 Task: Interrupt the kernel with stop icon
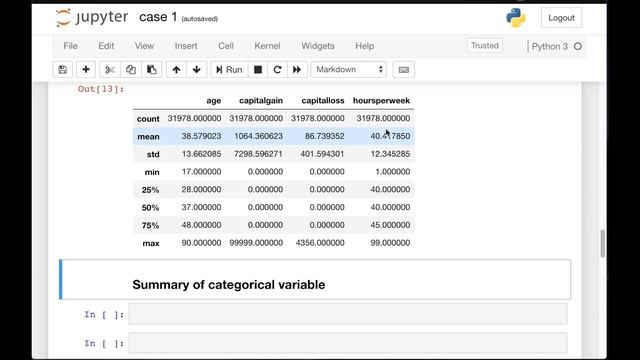tap(258, 70)
